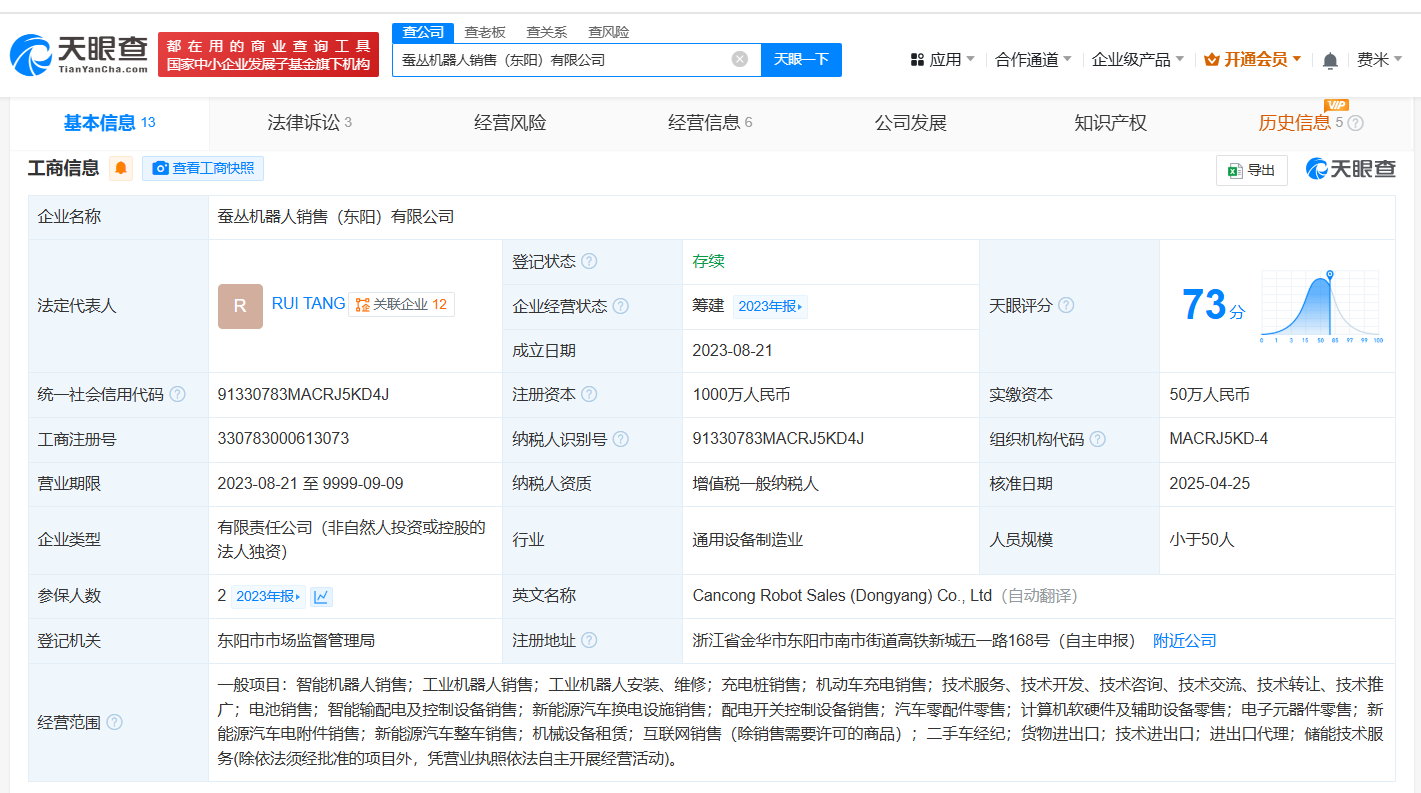Screen dimensions: 1421x793
Task: Click the English name Cancong Robot Sales
Action: (842, 596)
